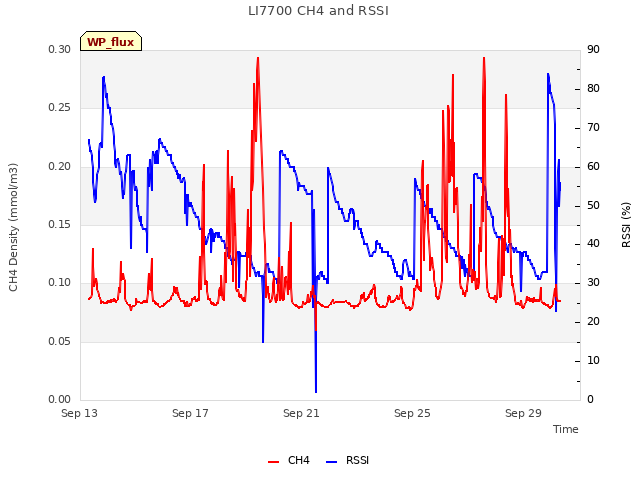Click the 20 right axis value
Viewport: 640px width, 480px height.
click(593, 322)
